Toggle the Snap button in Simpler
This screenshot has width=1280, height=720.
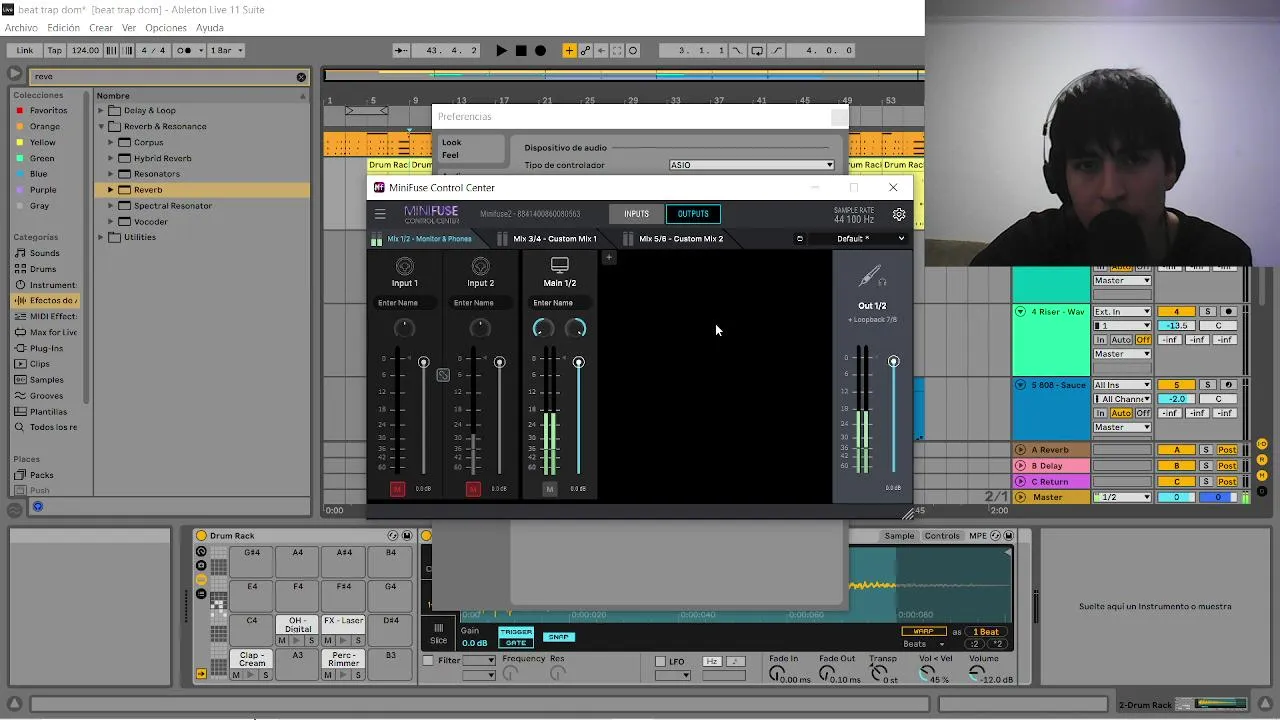559,637
